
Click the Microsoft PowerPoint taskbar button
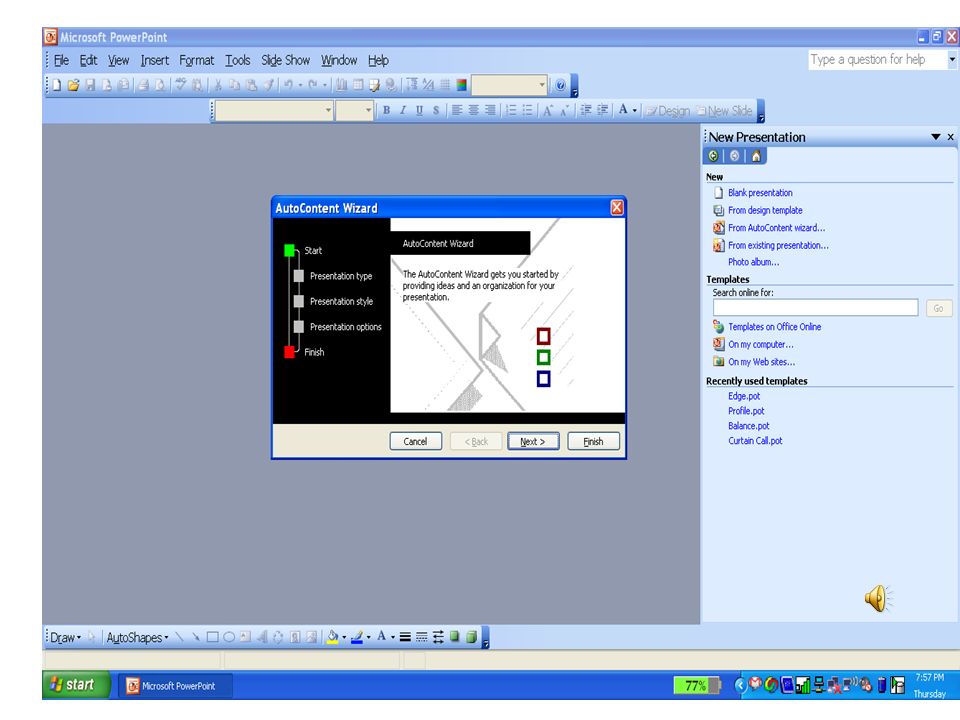[175, 686]
